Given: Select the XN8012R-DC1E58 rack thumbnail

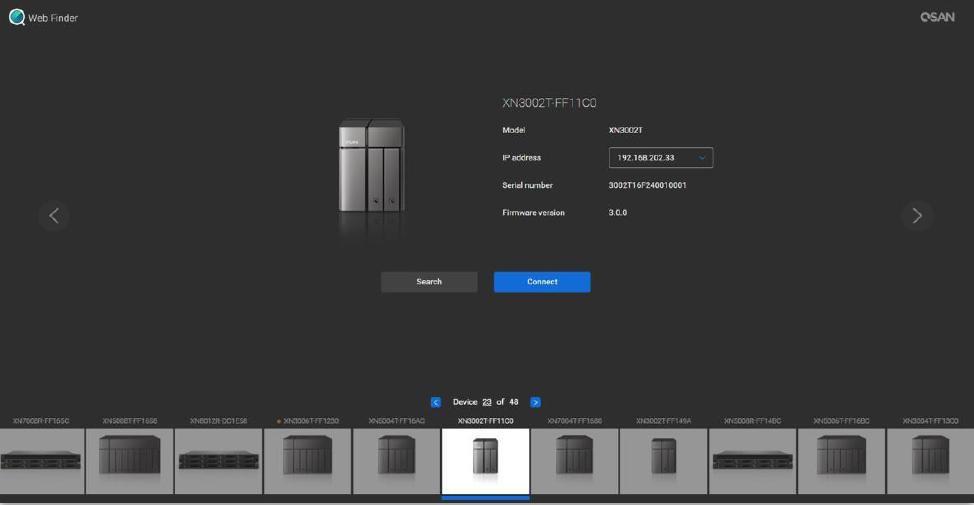Looking at the screenshot, I should [x=218, y=460].
